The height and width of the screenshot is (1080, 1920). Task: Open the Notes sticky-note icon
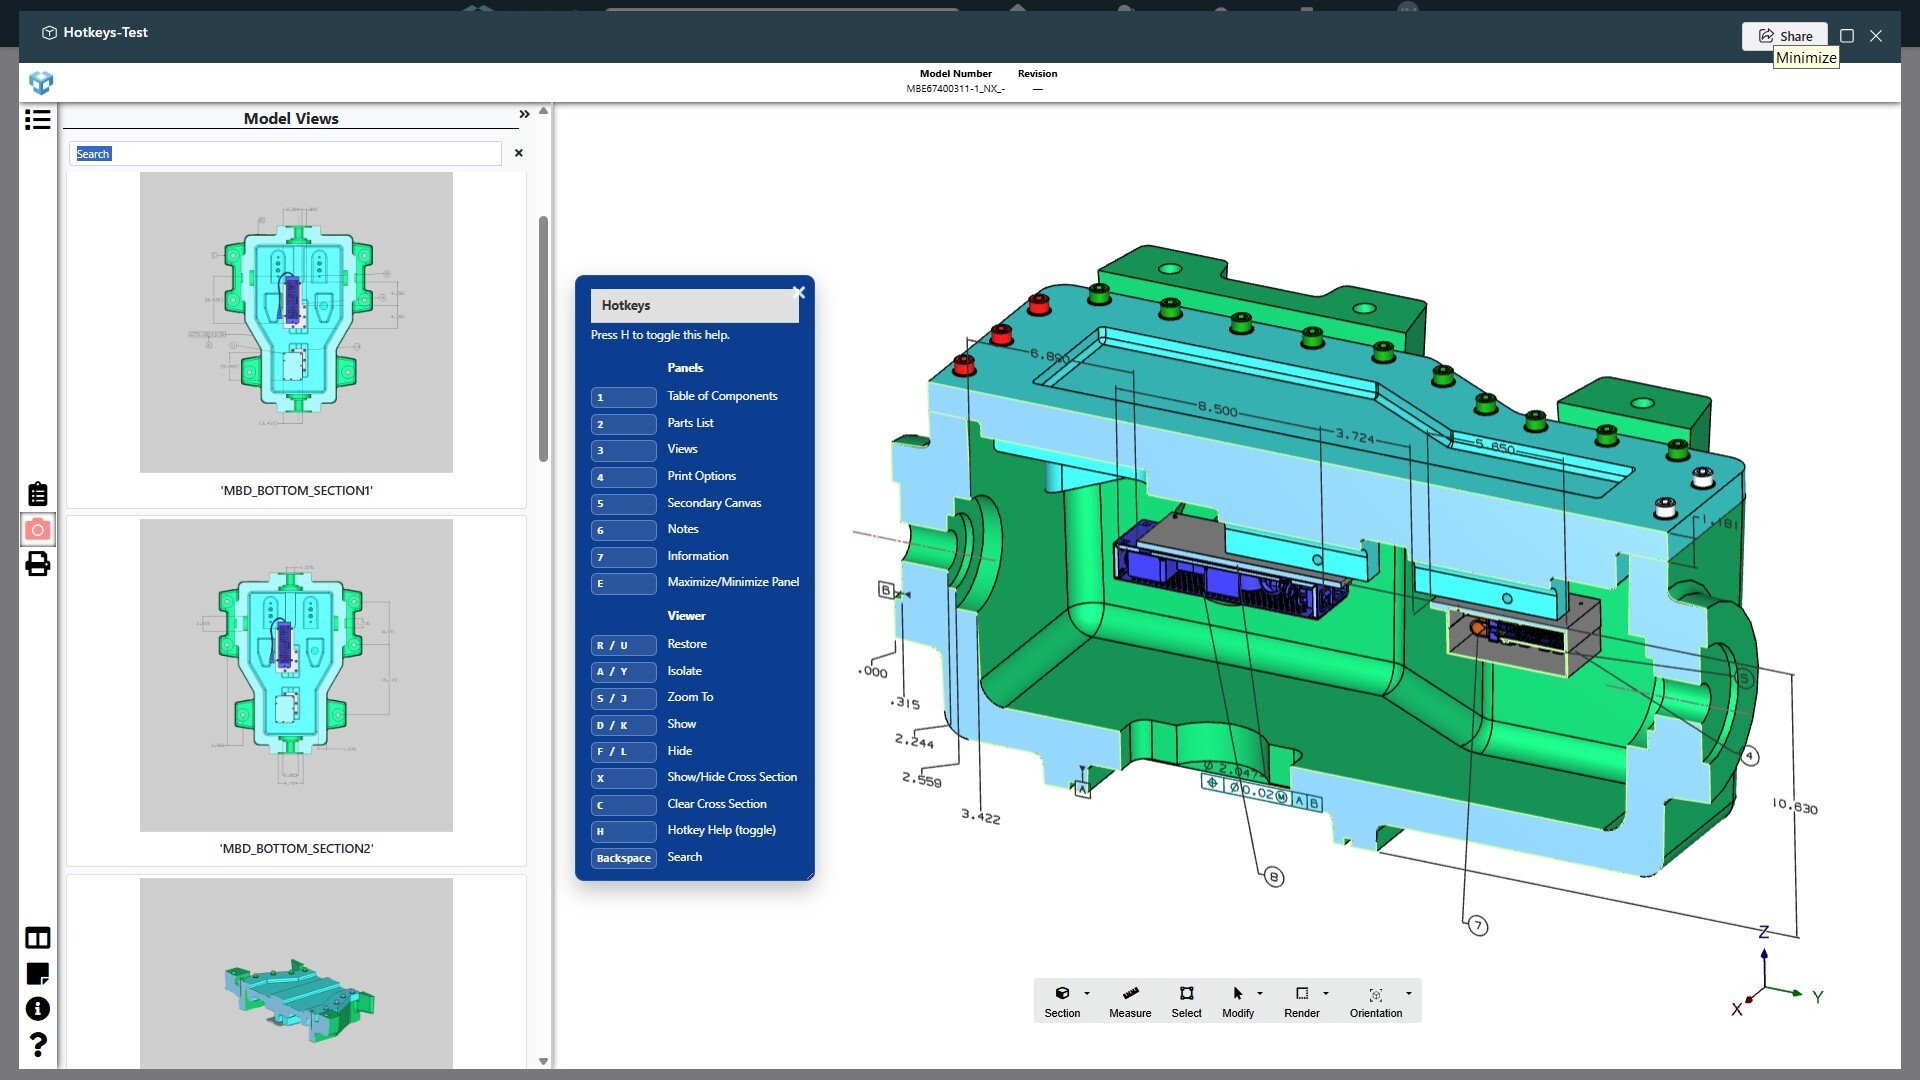(x=38, y=973)
